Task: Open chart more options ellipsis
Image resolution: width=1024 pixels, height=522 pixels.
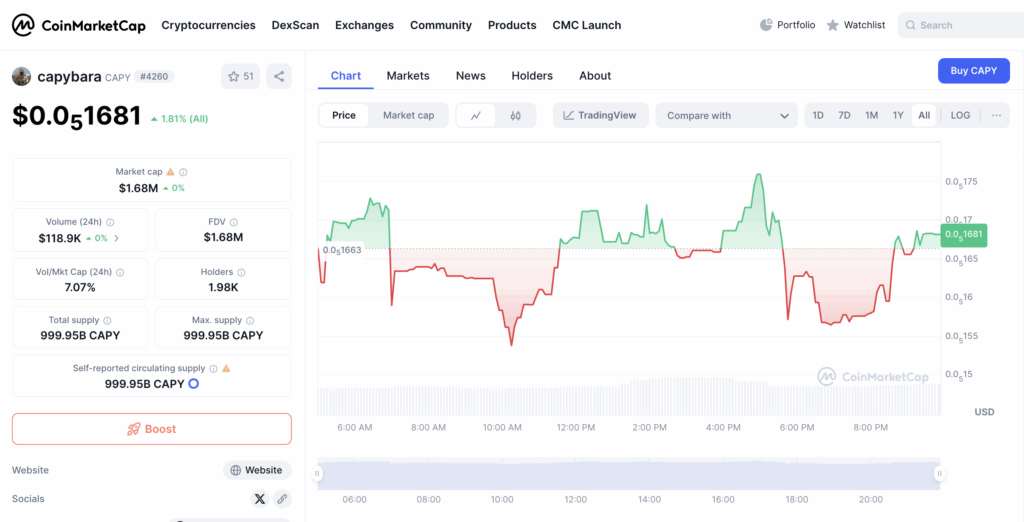Action: (996, 116)
